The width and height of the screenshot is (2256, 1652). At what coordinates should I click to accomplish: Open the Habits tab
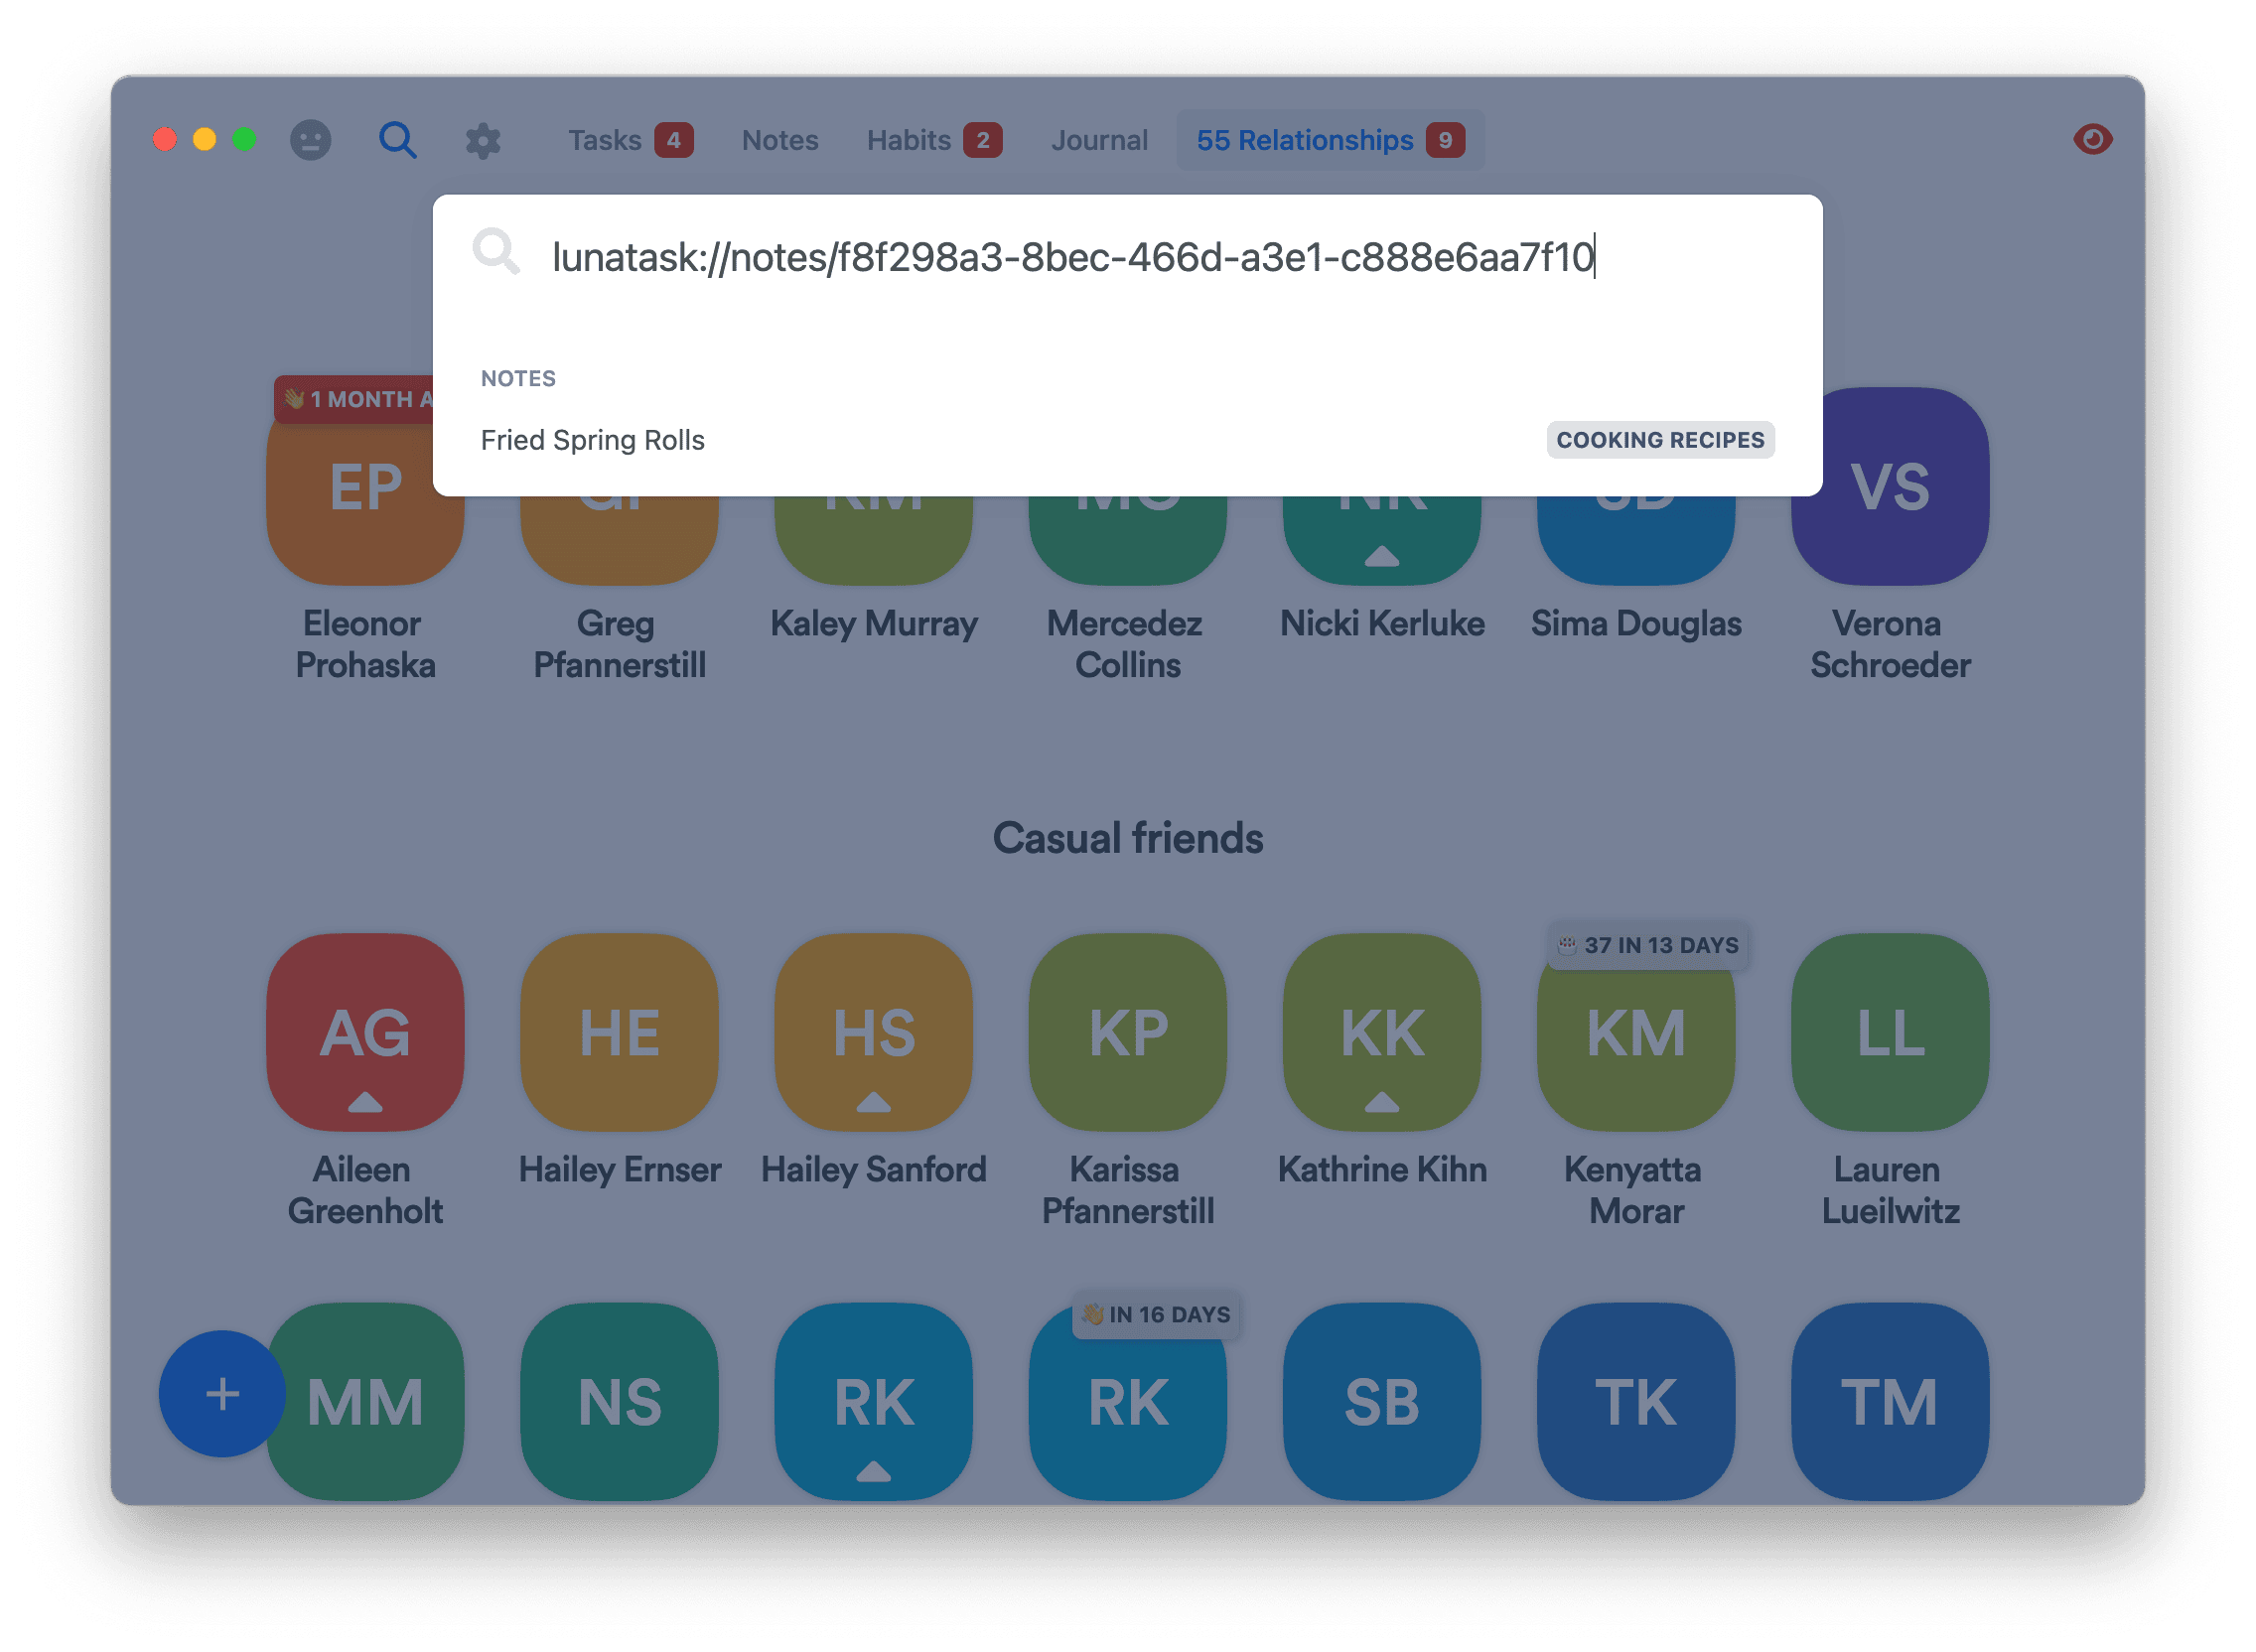pyautogui.click(x=908, y=140)
